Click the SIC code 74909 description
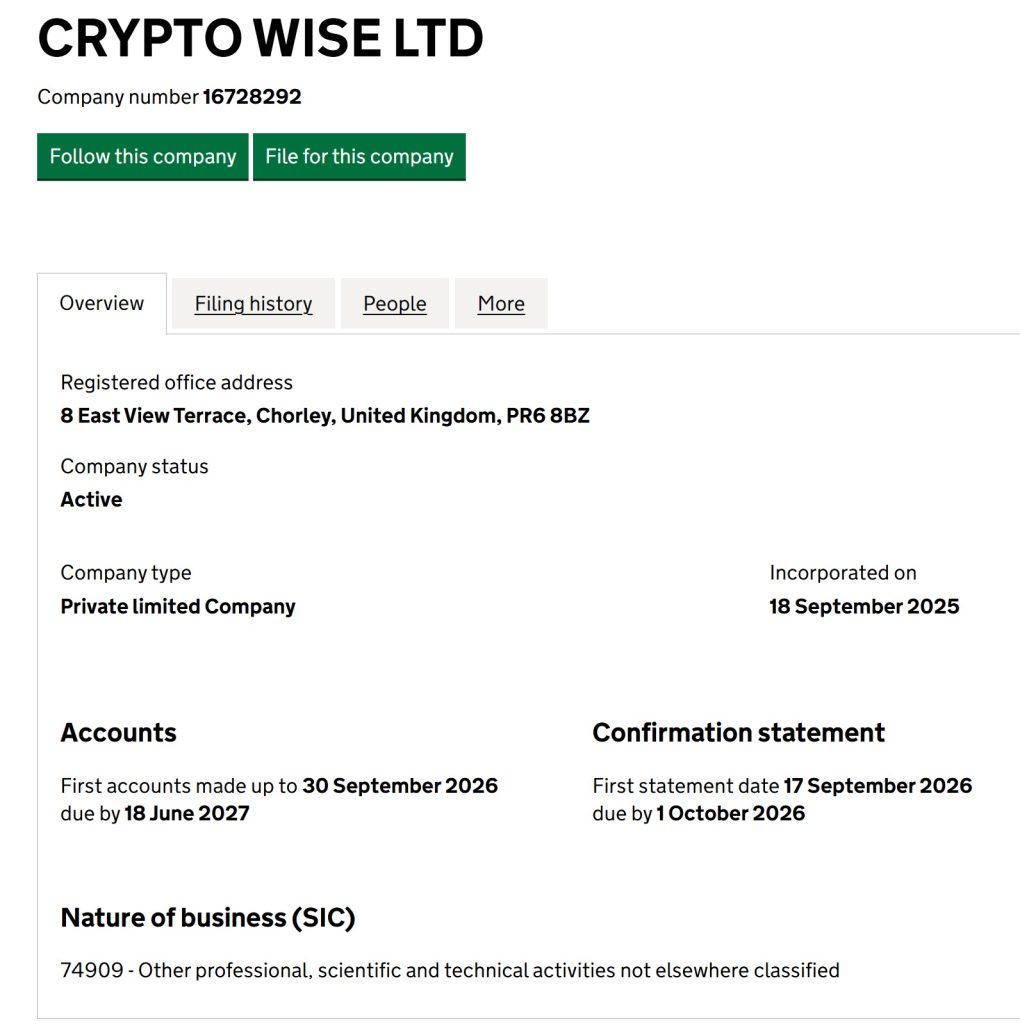The image size is (1020, 1024). tap(450, 970)
